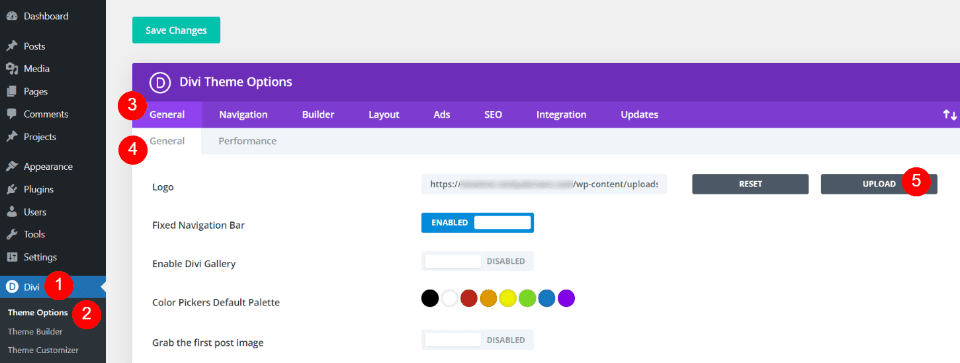Click Grab the first post image label
Screen dimensions: 960x363
click(x=208, y=343)
